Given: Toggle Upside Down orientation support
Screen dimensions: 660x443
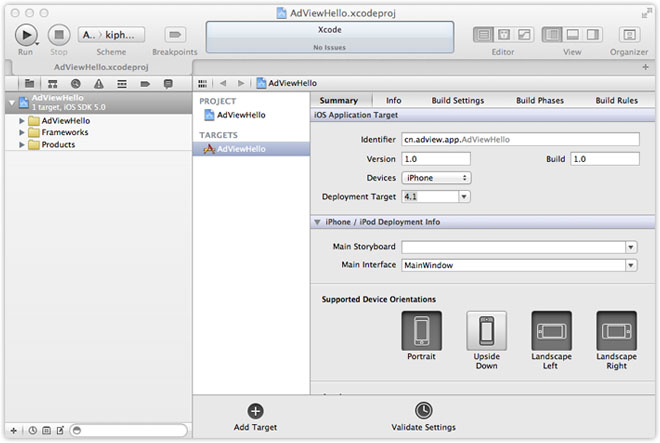Looking at the screenshot, I should coord(486,330).
